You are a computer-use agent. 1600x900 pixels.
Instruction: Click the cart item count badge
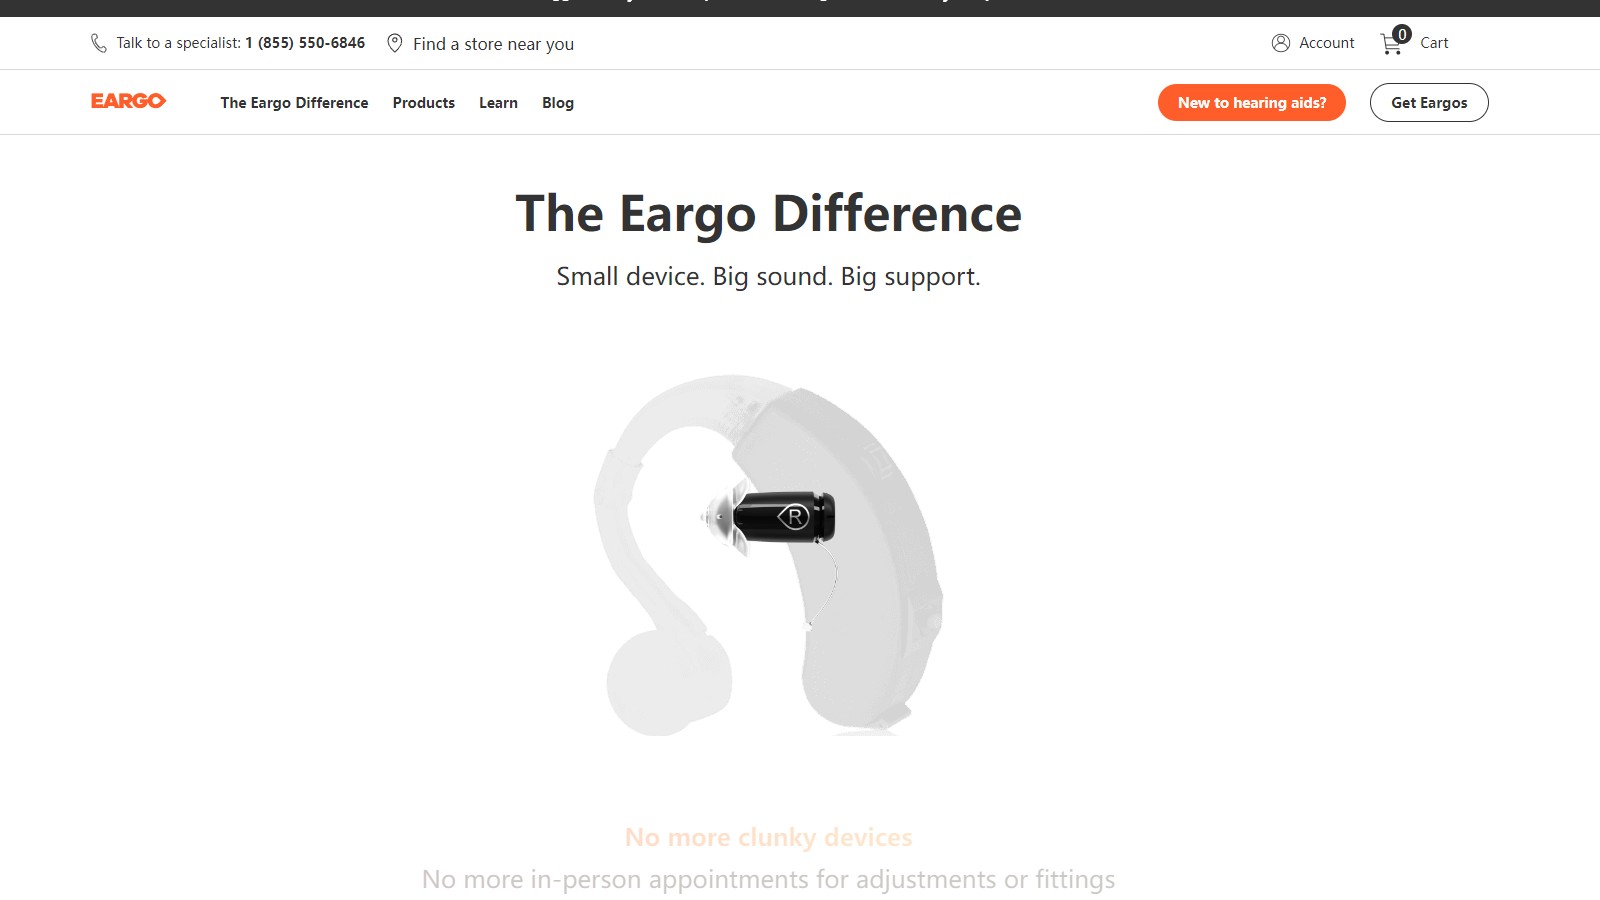click(1402, 35)
